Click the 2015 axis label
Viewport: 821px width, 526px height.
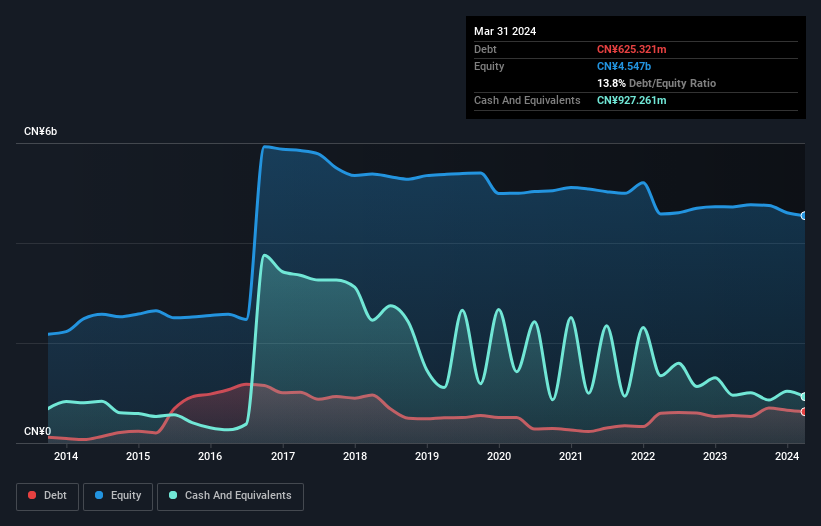(x=138, y=456)
